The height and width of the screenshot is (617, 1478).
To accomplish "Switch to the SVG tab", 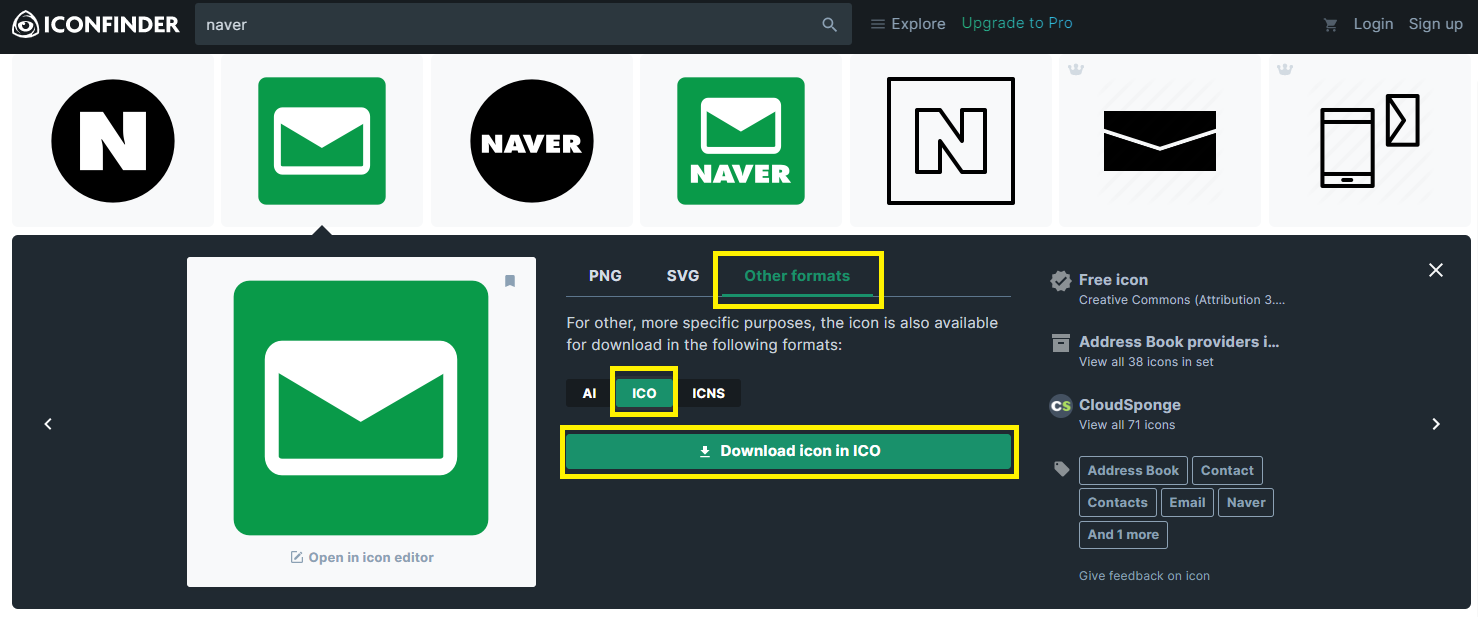I will pos(683,276).
